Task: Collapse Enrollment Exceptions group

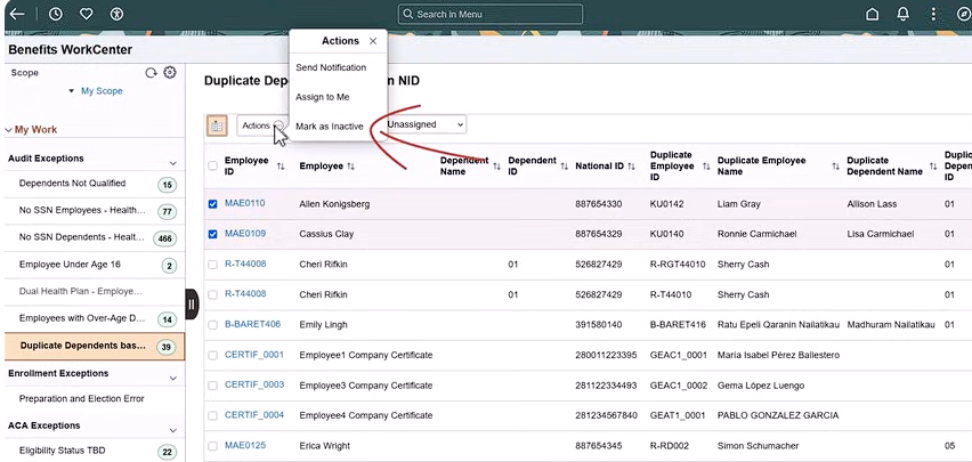Action: pos(172,378)
